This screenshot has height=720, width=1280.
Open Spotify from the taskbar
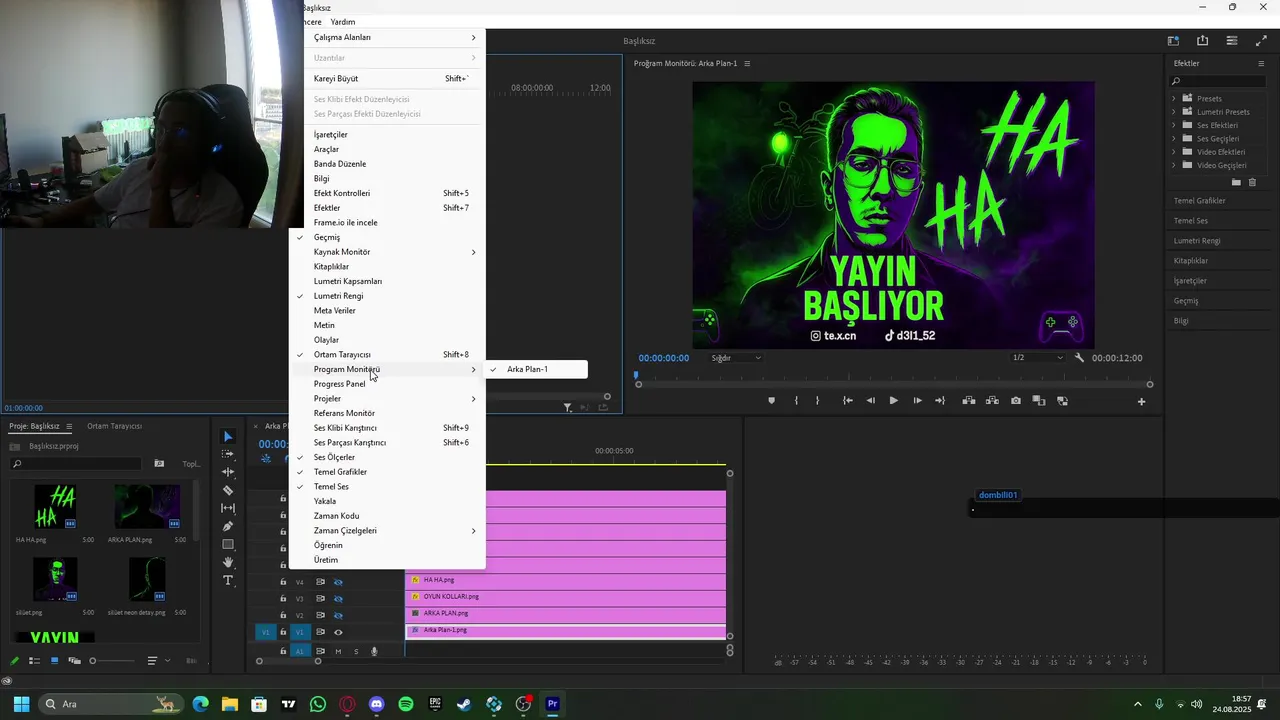click(x=405, y=704)
